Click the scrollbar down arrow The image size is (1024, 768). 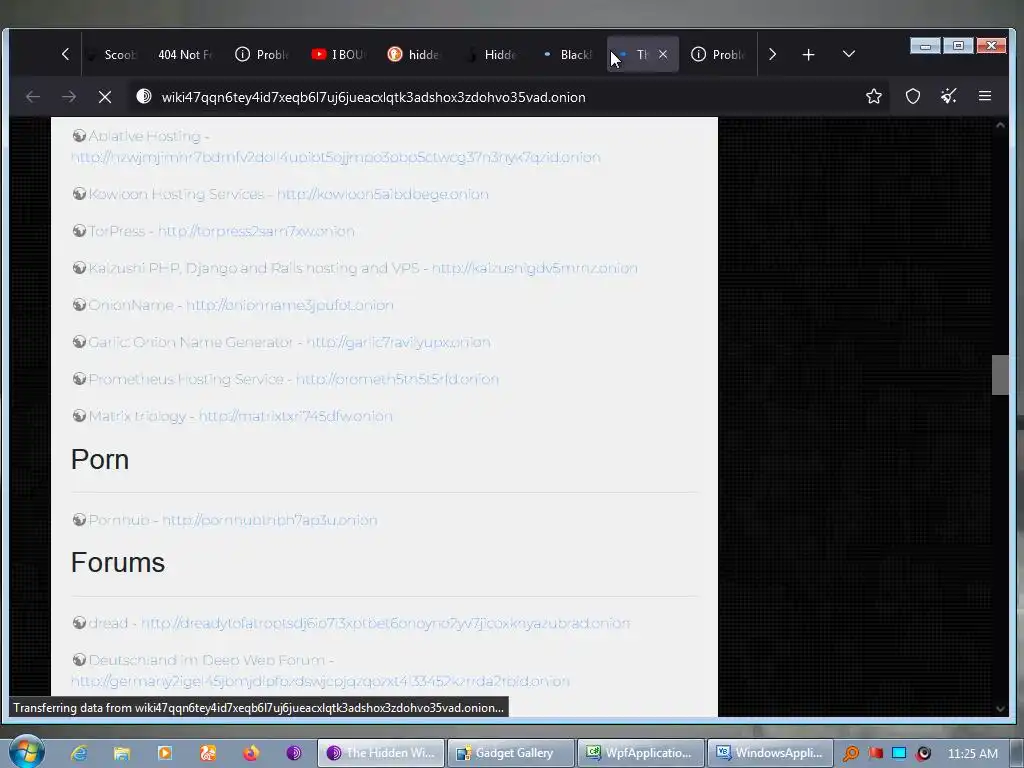tap(1000, 709)
